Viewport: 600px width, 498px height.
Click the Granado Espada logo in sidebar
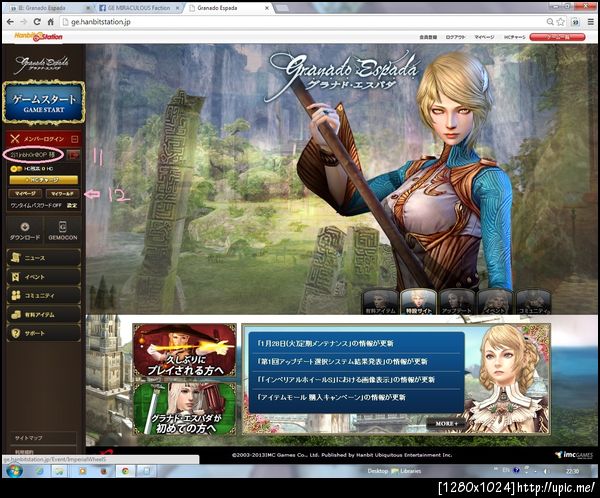(x=42, y=64)
